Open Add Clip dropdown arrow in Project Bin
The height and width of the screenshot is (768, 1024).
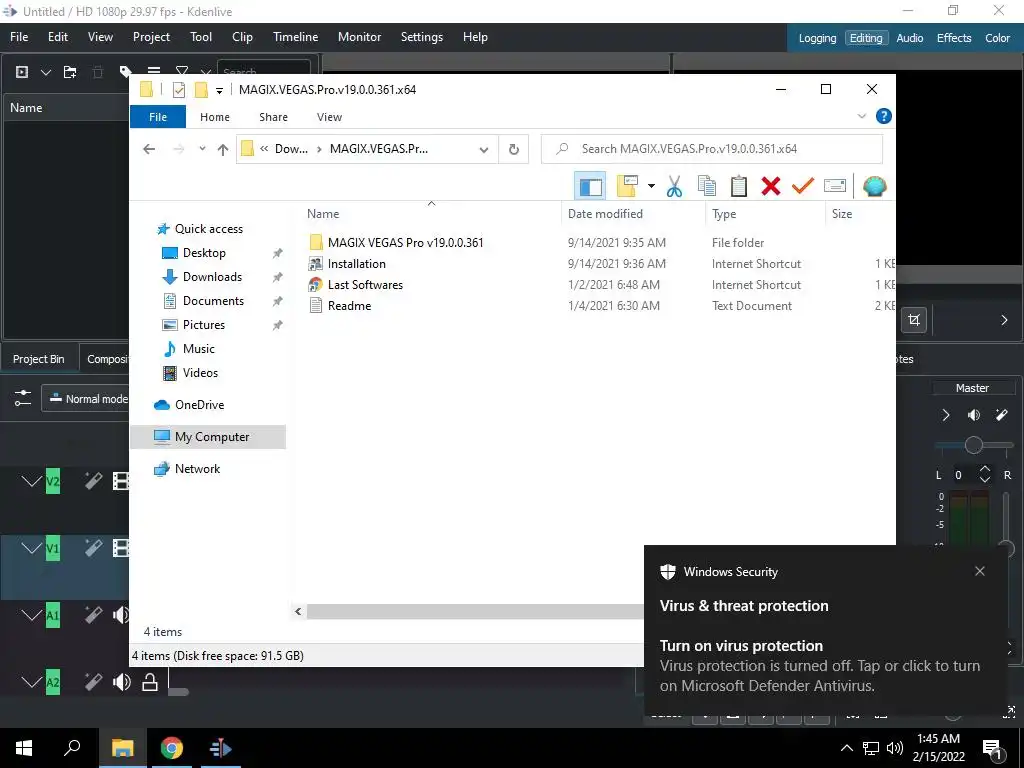click(46, 72)
